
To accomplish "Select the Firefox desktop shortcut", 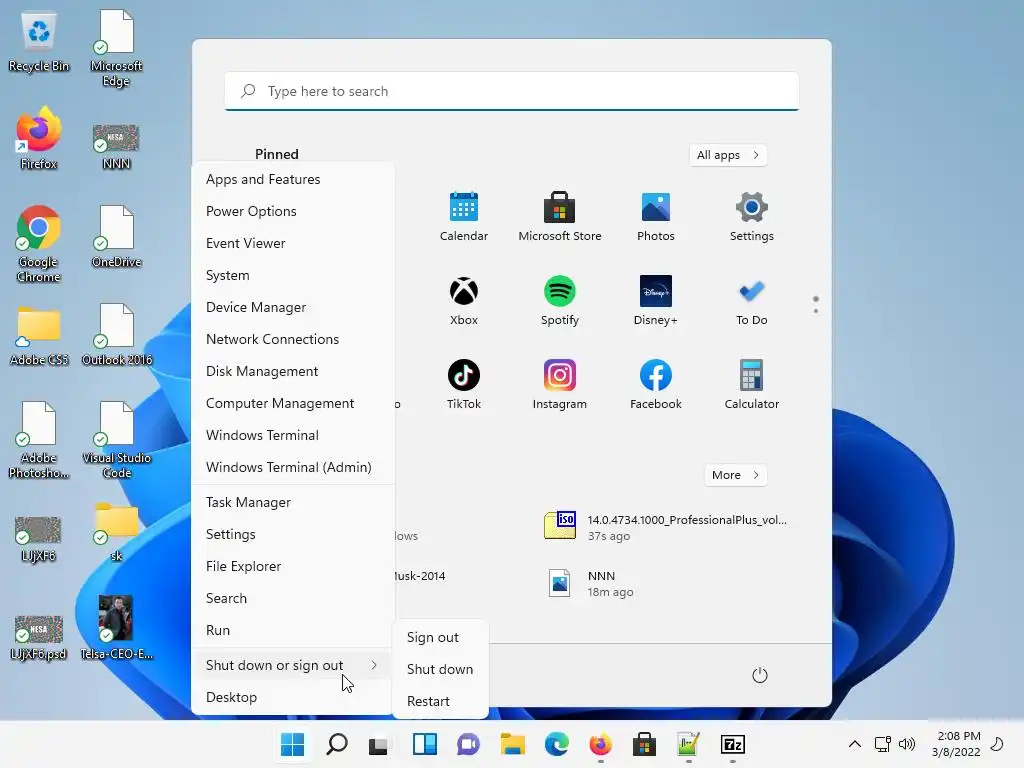I will pos(39,139).
